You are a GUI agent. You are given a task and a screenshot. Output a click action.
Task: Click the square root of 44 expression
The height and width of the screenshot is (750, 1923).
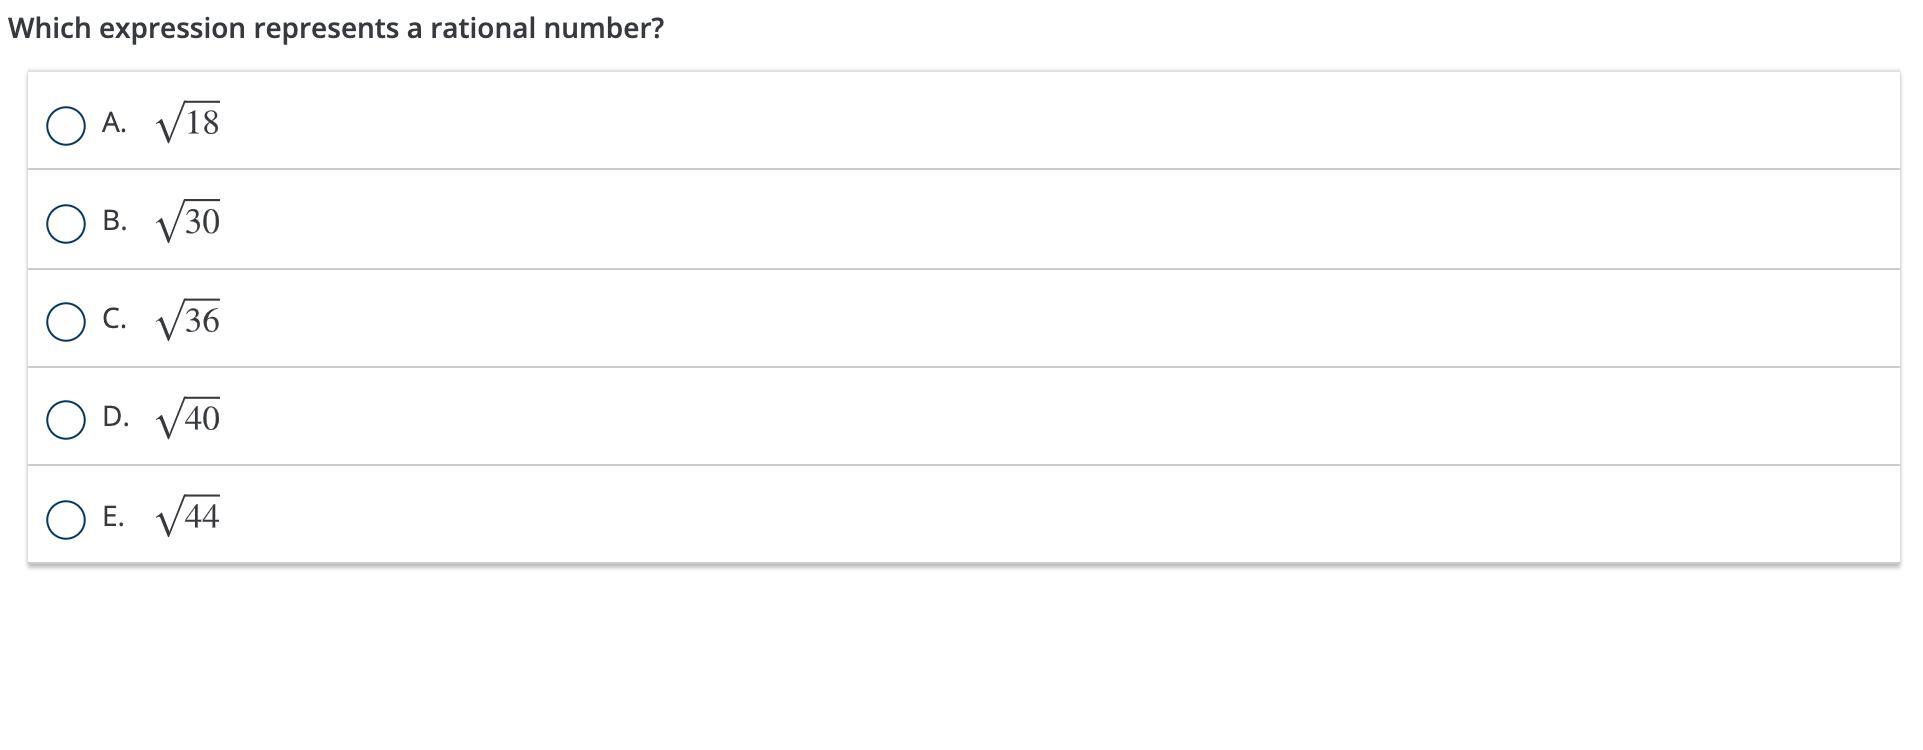coord(188,517)
